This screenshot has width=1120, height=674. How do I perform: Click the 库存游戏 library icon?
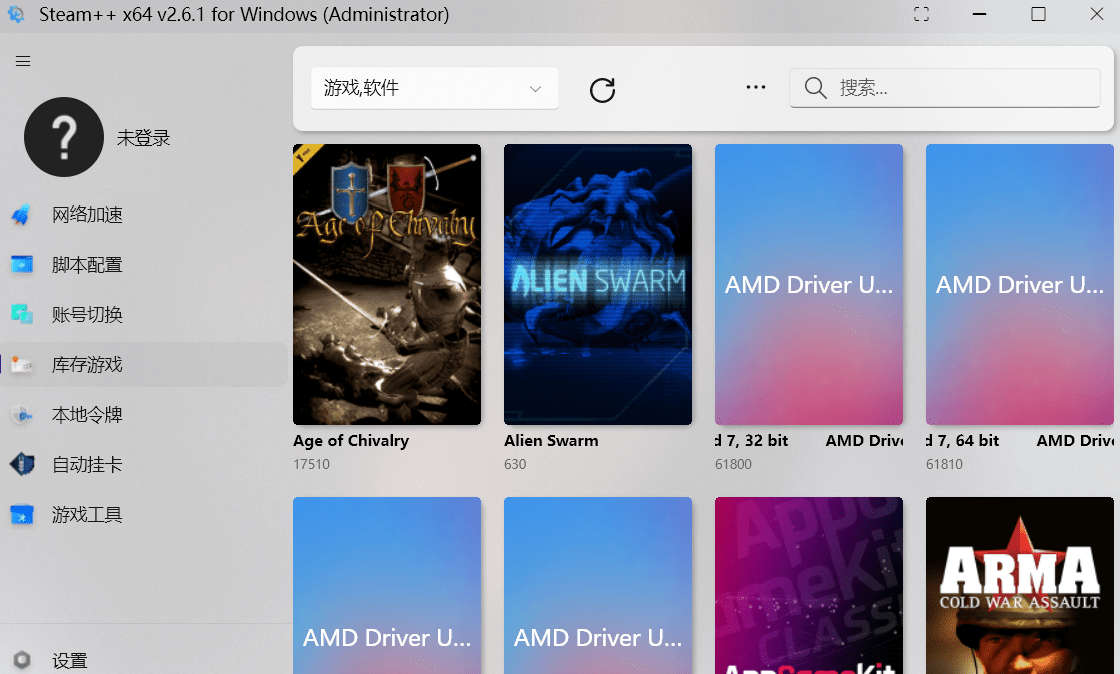tap(21, 365)
